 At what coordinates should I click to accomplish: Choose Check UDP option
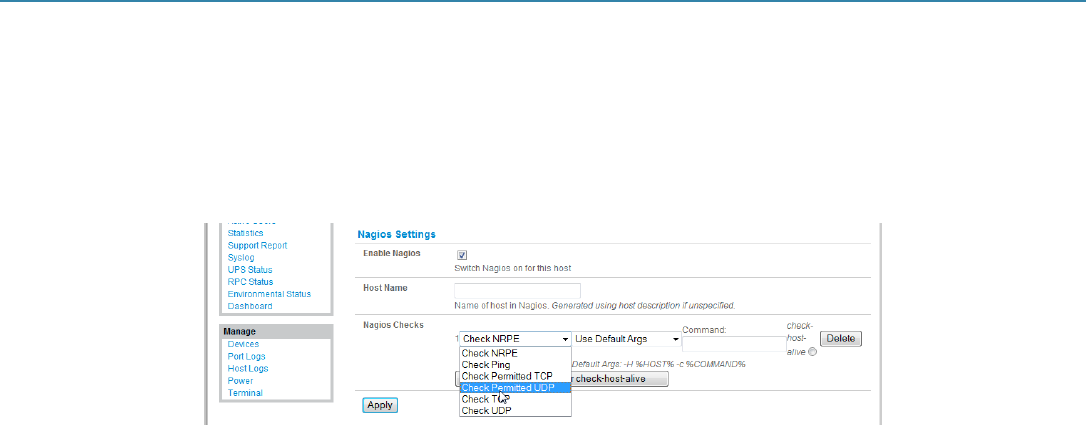tap(515, 411)
